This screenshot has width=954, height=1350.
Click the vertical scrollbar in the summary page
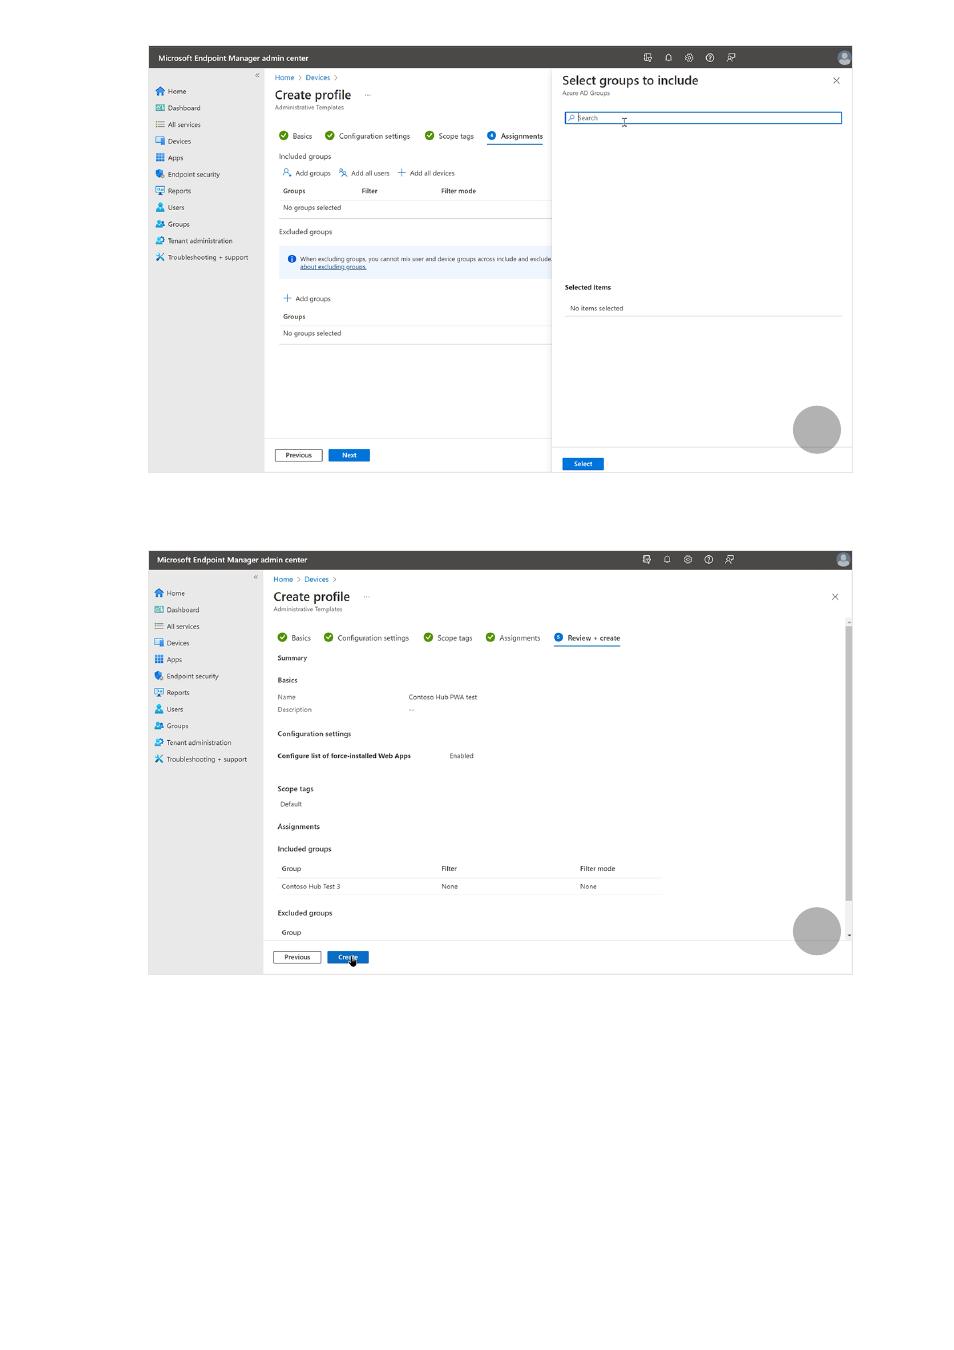849,760
